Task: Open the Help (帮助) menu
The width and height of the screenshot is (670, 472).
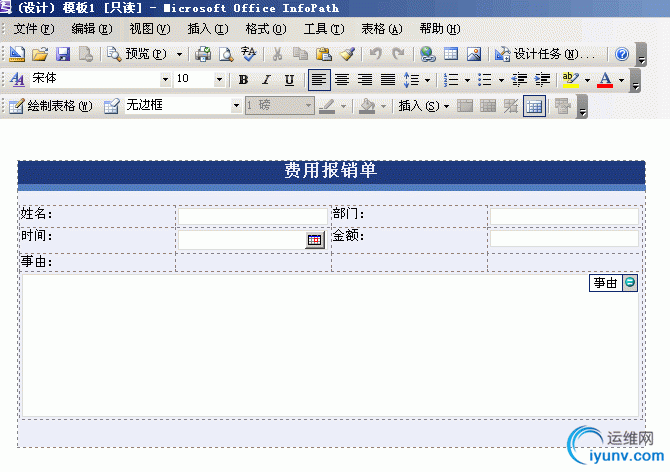Action: (440, 29)
